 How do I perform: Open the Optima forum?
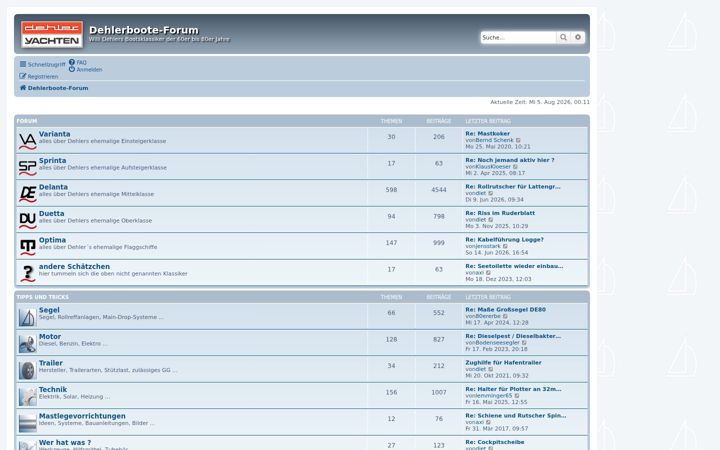tap(52, 240)
